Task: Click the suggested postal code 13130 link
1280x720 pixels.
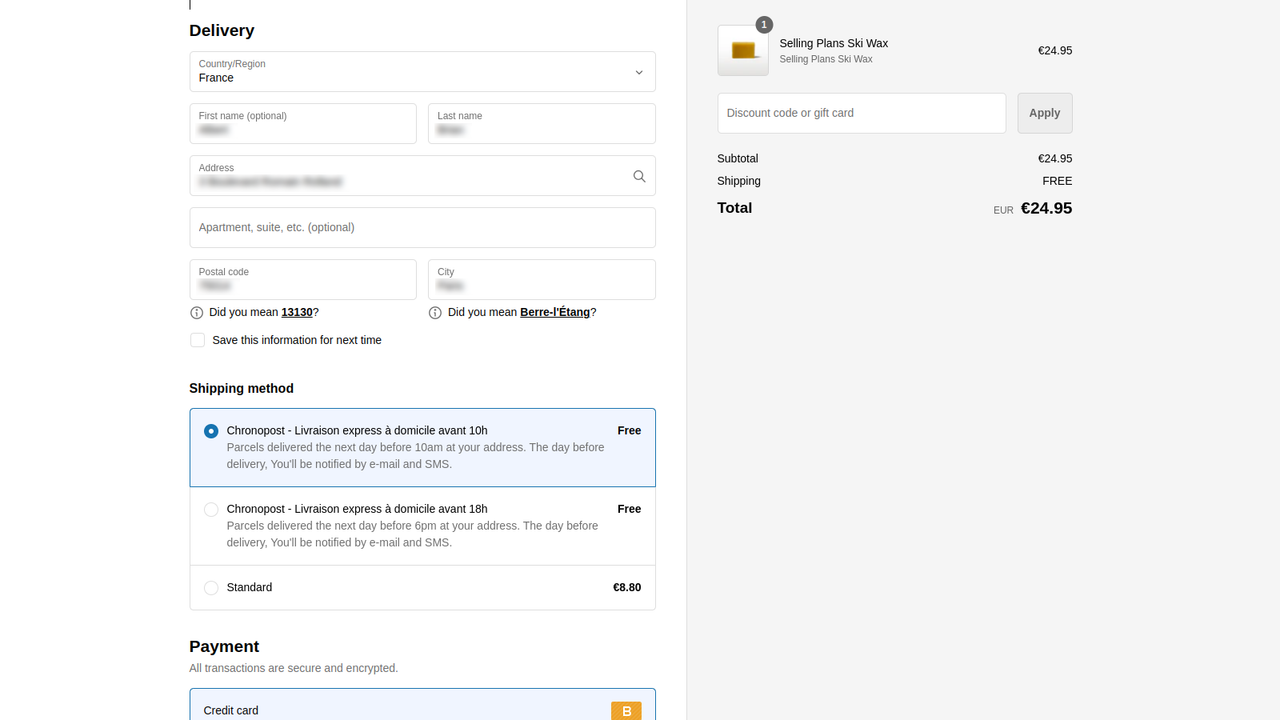Action: click(298, 312)
